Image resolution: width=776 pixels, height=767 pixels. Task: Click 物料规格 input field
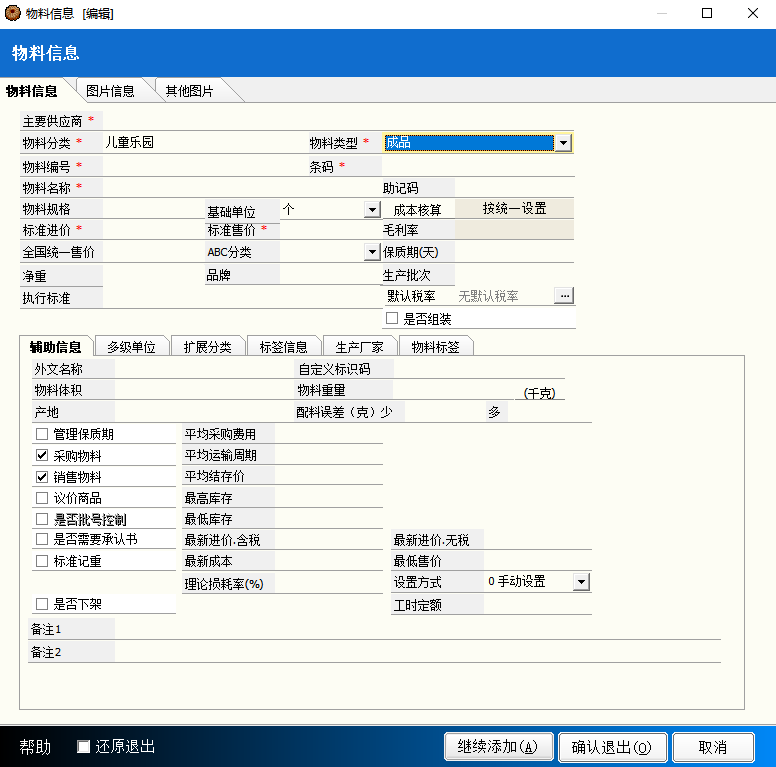point(153,209)
